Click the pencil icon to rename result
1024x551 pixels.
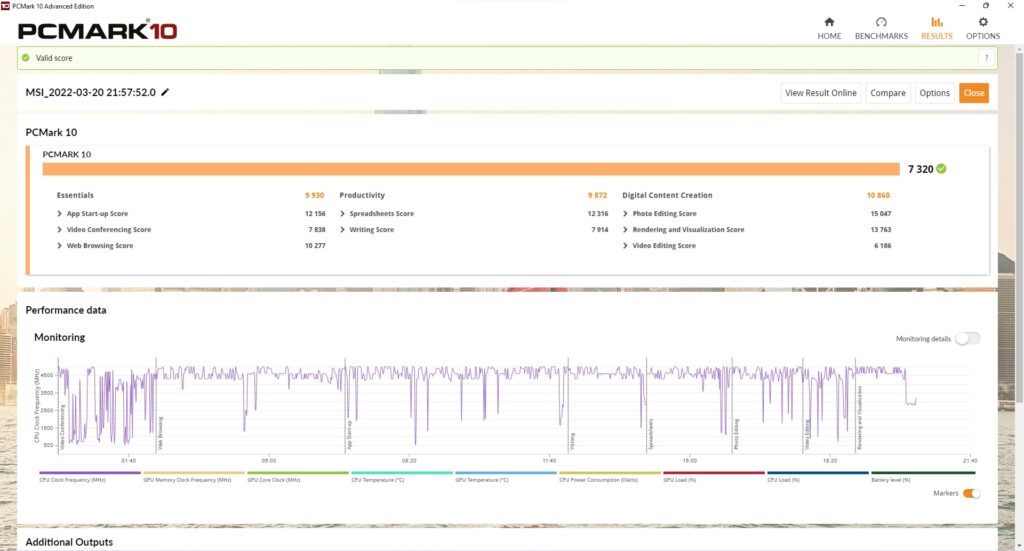[x=165, y=92]
